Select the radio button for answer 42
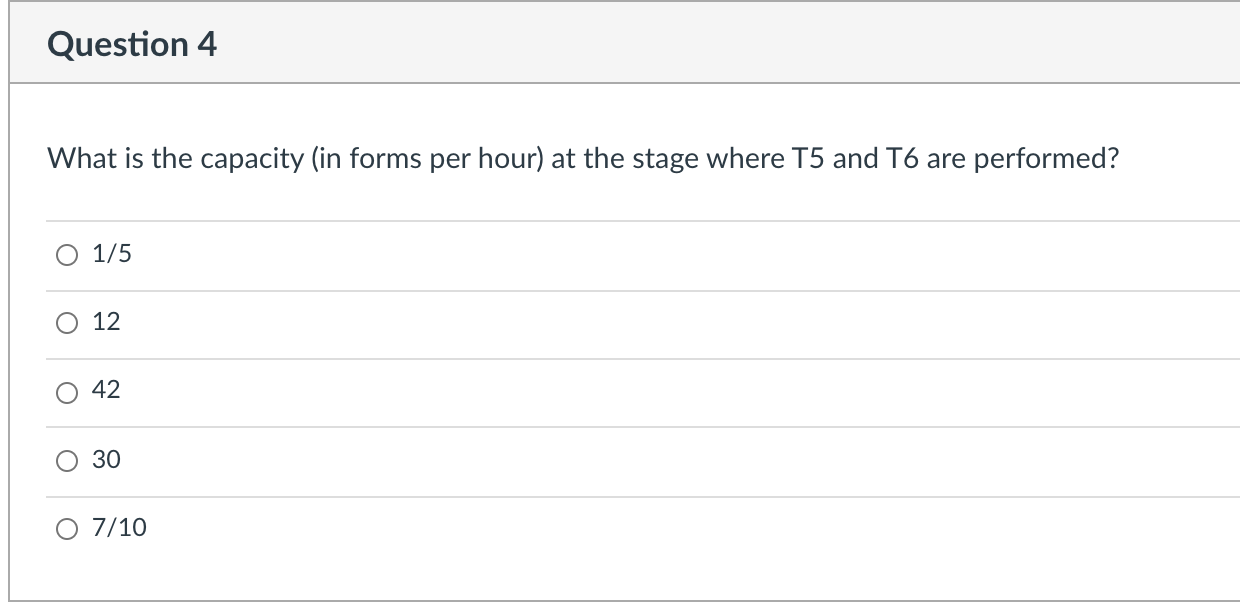The width and height of the screenshot is (1240, 610). pyautogui.click(x=66, y=391)
